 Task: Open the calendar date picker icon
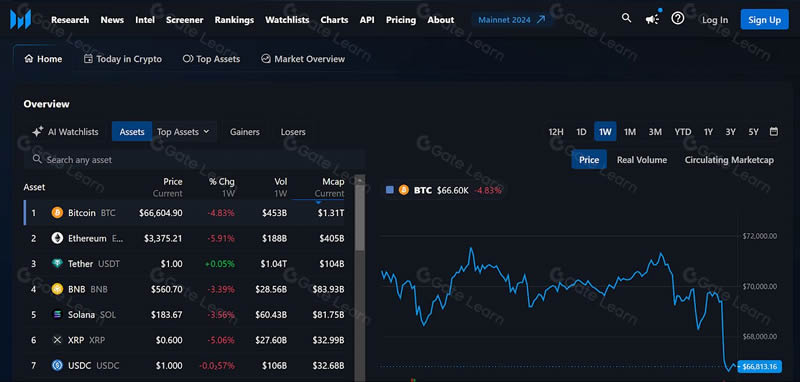coord(774,132)
